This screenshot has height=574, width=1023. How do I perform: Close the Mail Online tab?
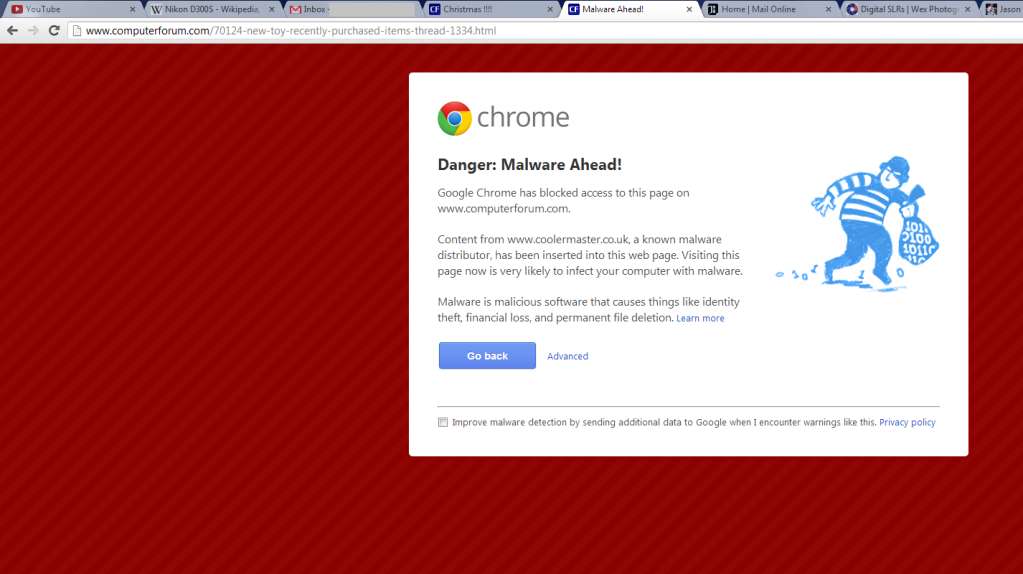pyautogui.click(x=829, y=9)
